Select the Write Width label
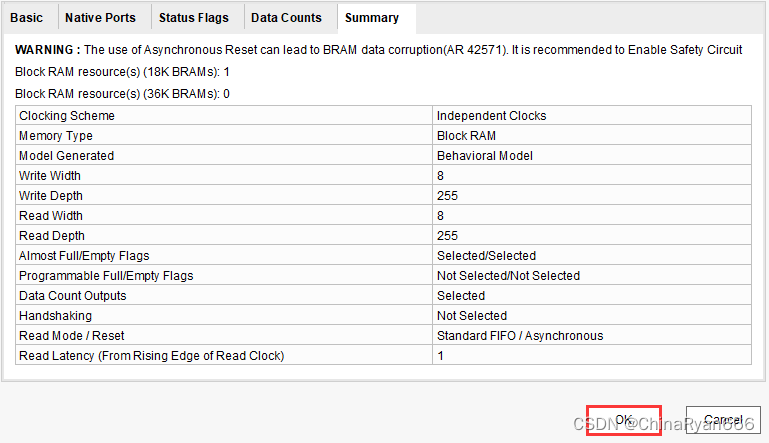The image size is (769, 443). click(50, 176)
